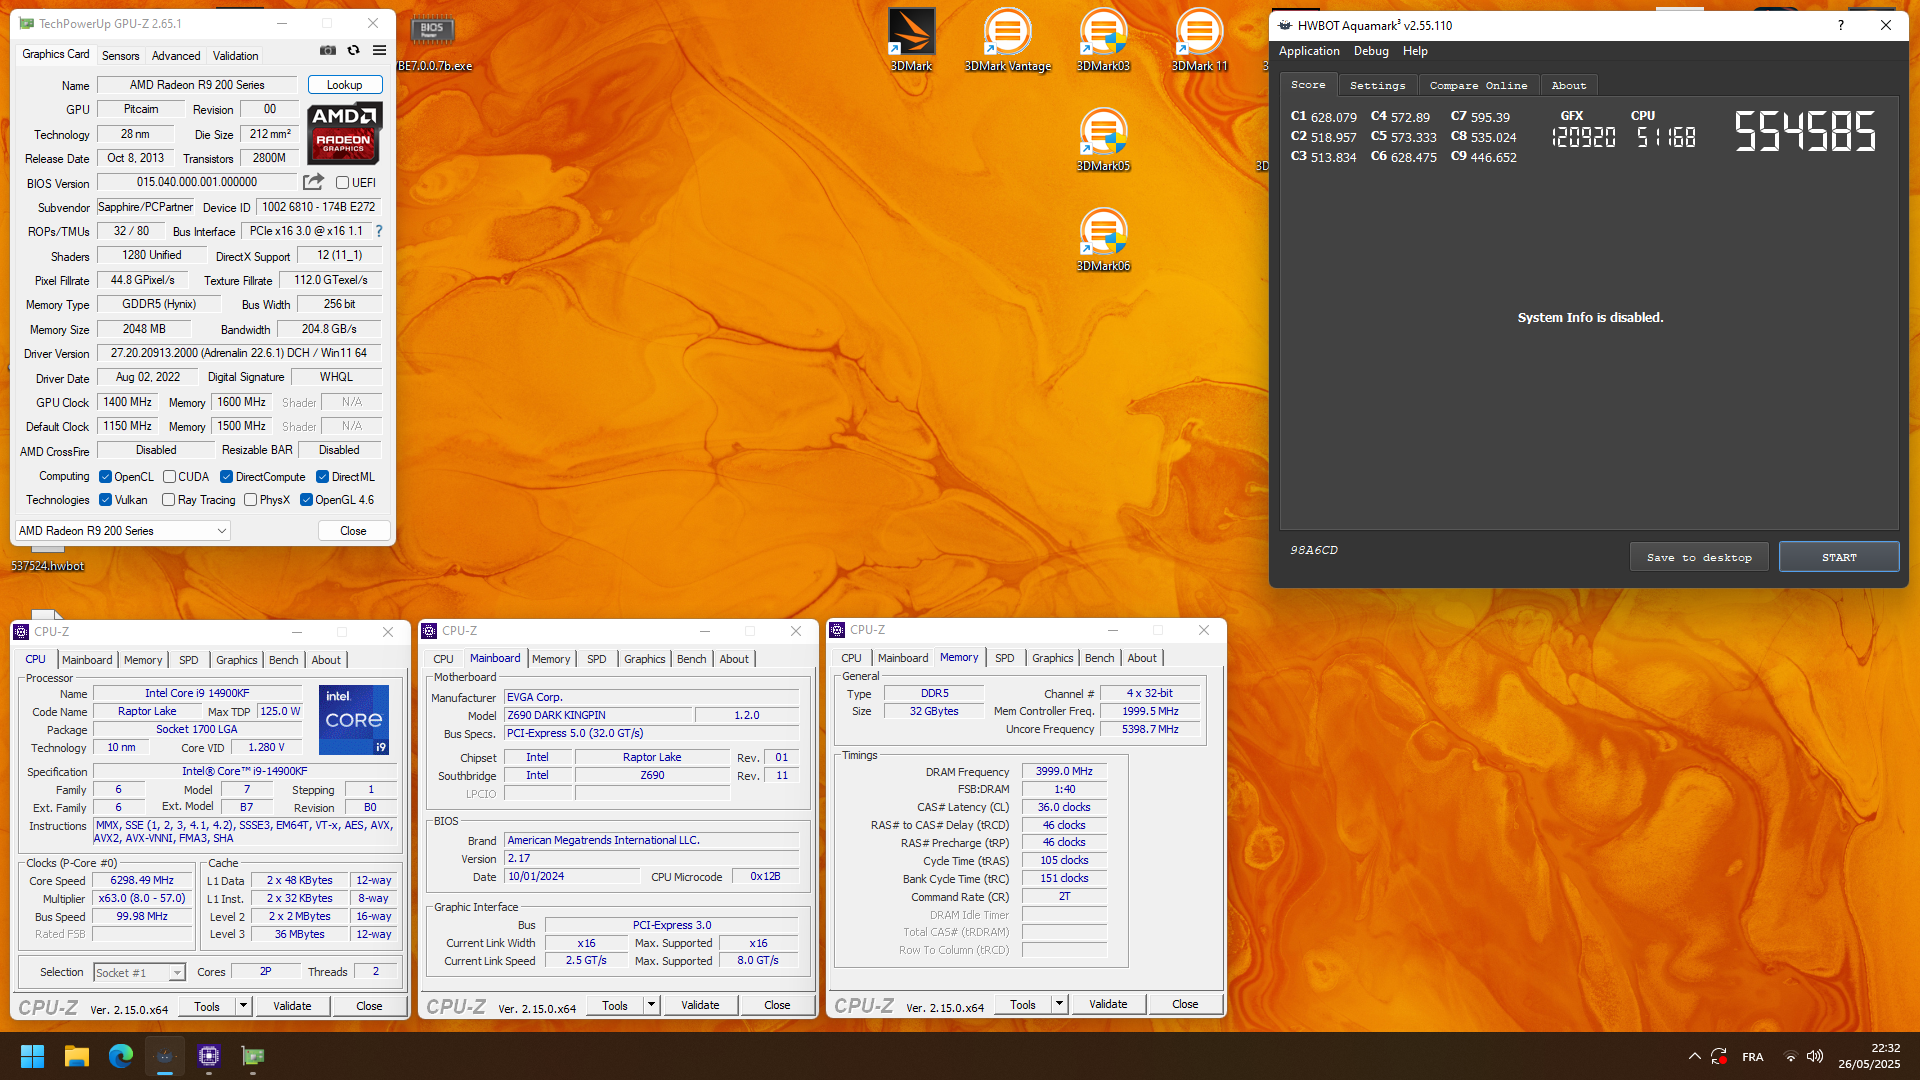
Task: Toggle the Vulkan checkbox
Action: (105, 500)
